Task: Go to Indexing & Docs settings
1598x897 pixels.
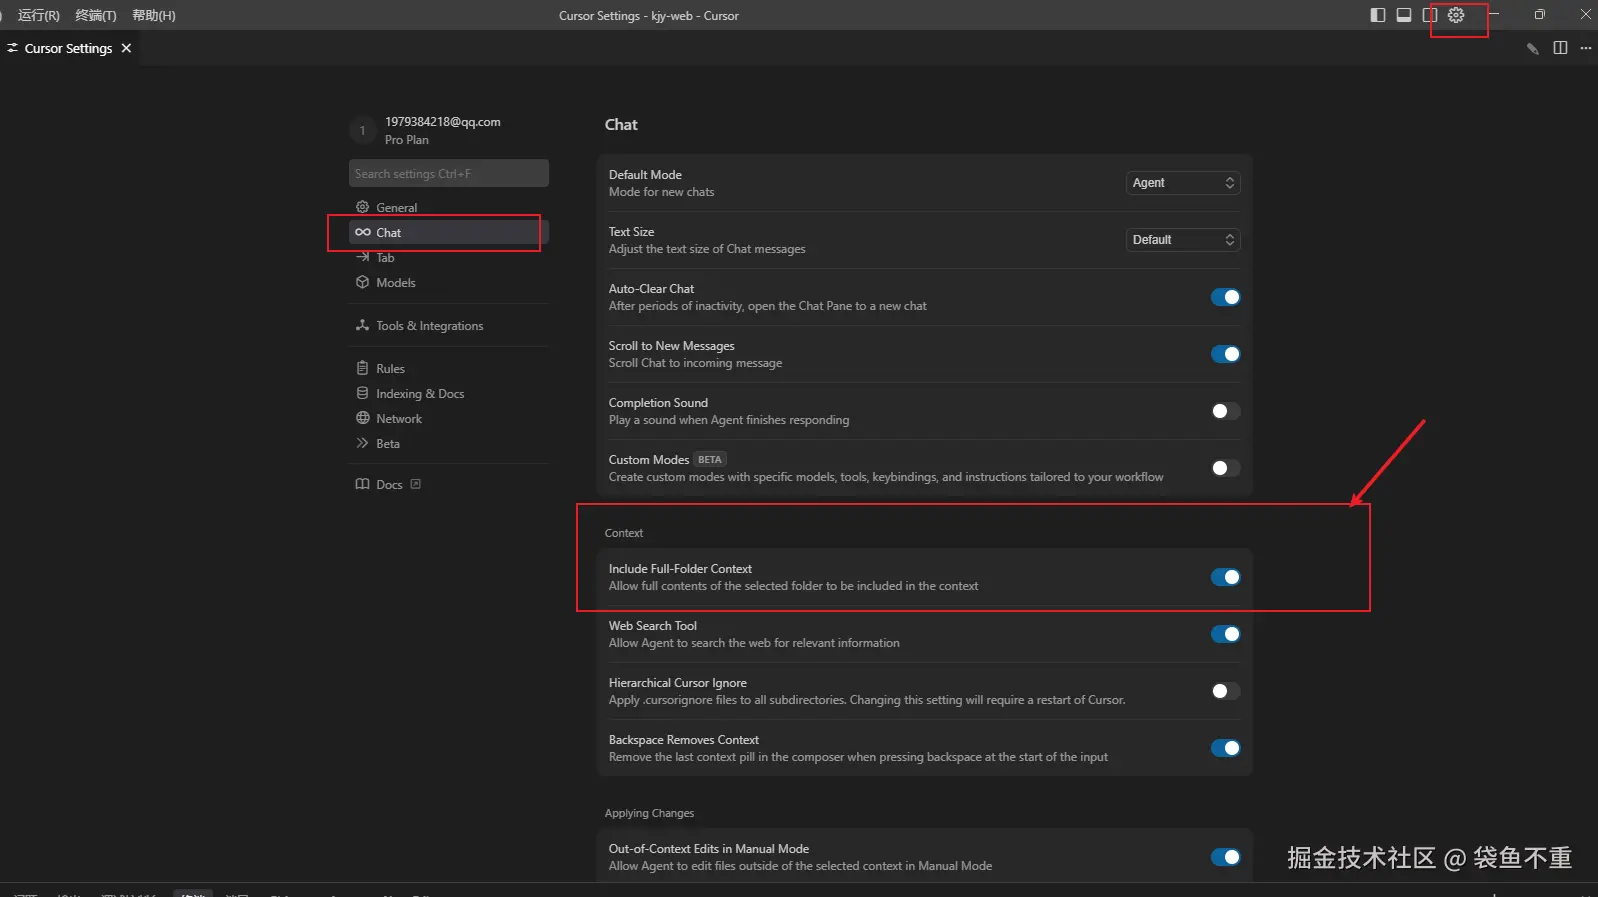Action: click(419, 394)
